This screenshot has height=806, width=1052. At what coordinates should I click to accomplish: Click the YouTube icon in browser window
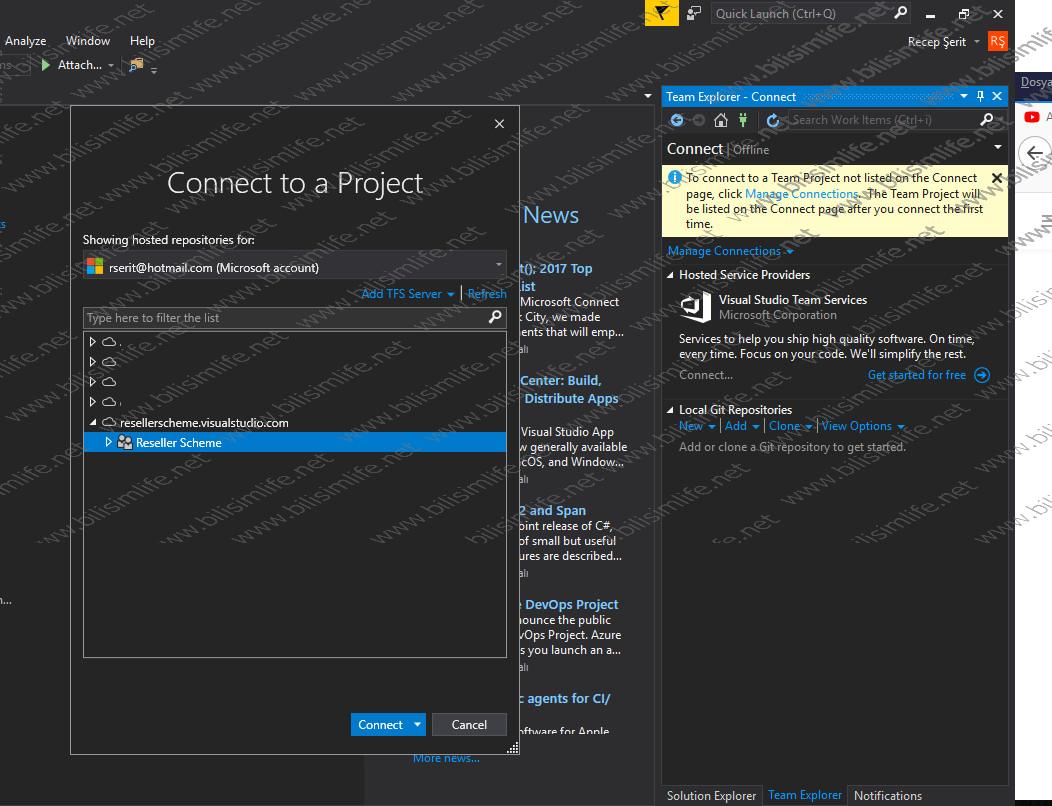[x=1031, y=117]
